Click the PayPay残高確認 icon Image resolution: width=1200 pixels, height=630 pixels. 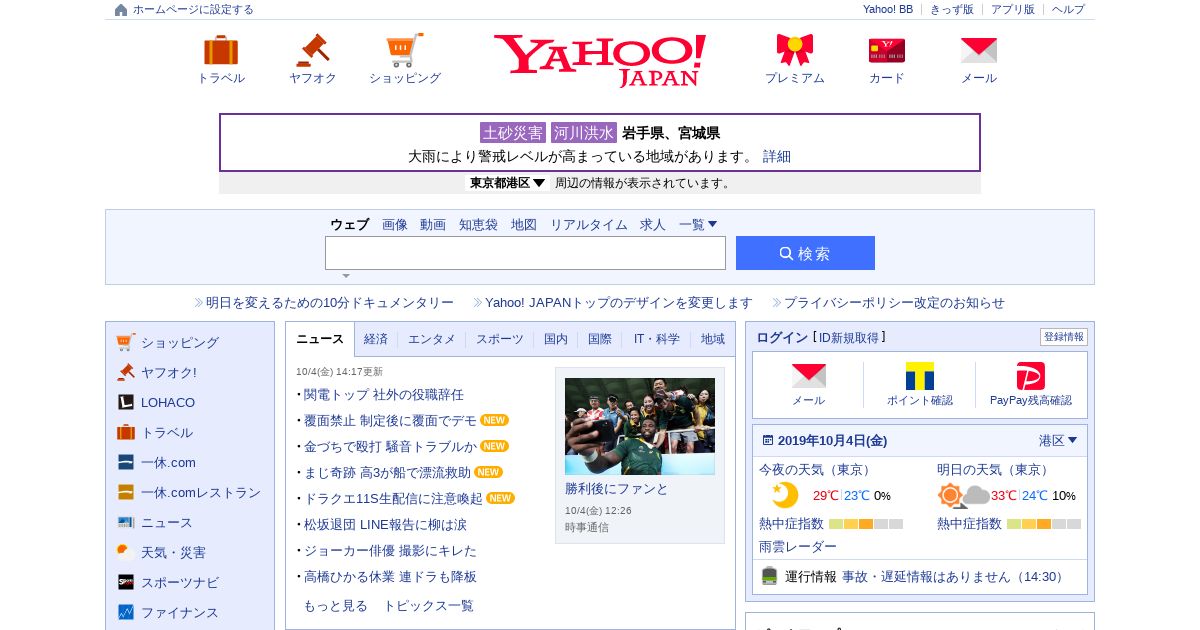[x=1031, y=376]
